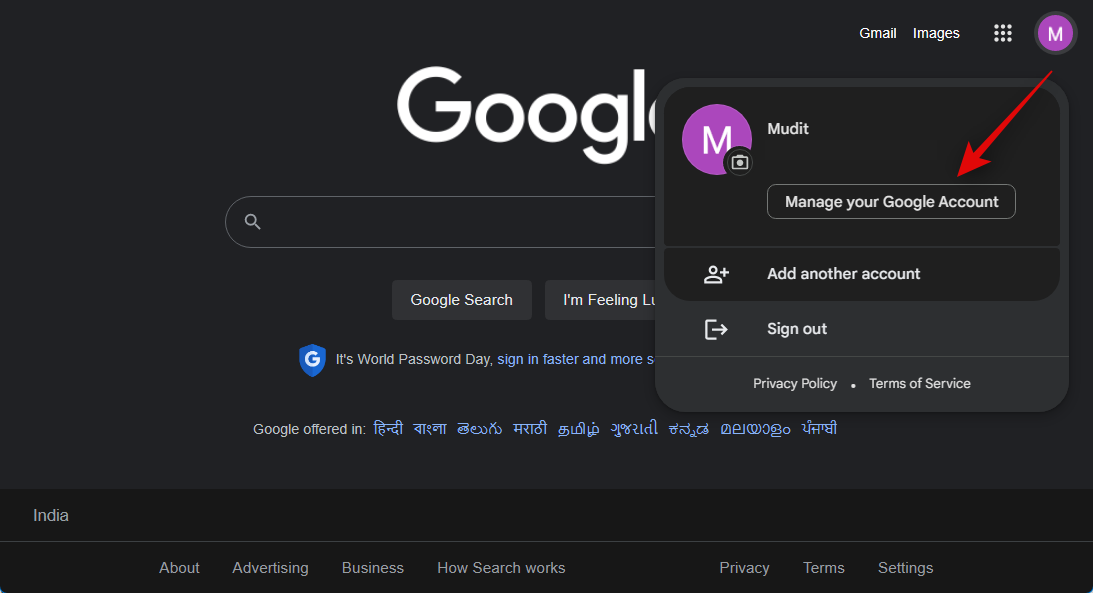Switch Google to ಕನ್ನಡ language

click(x=689, y=429)
